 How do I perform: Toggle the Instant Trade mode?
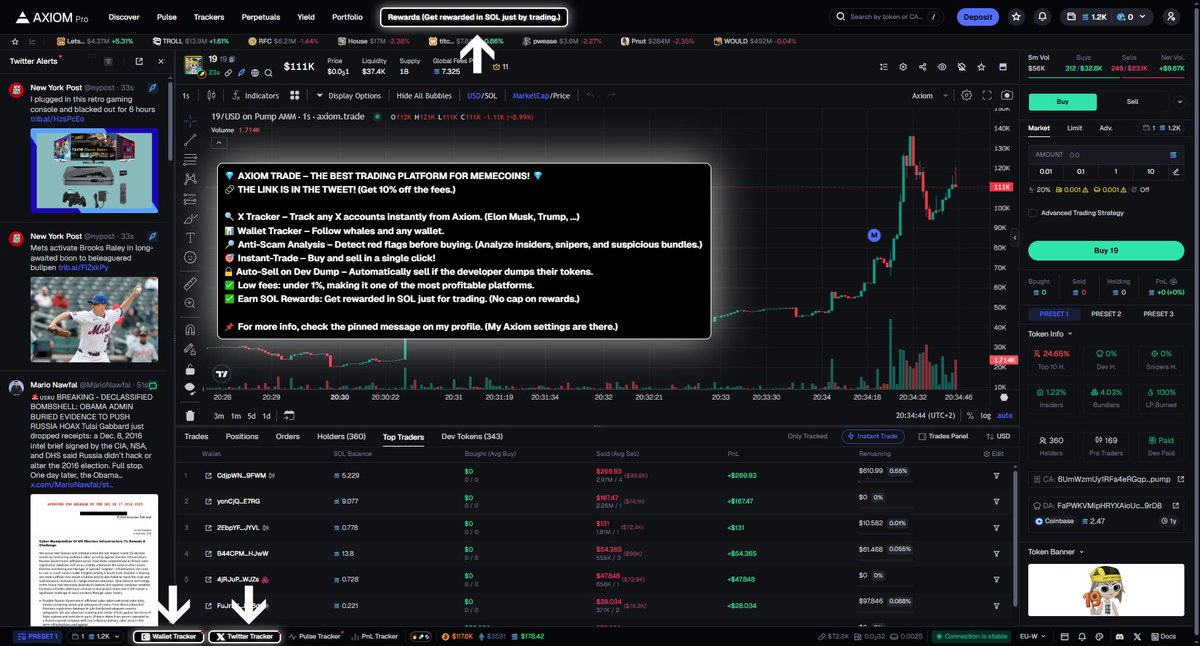(874, 436)
